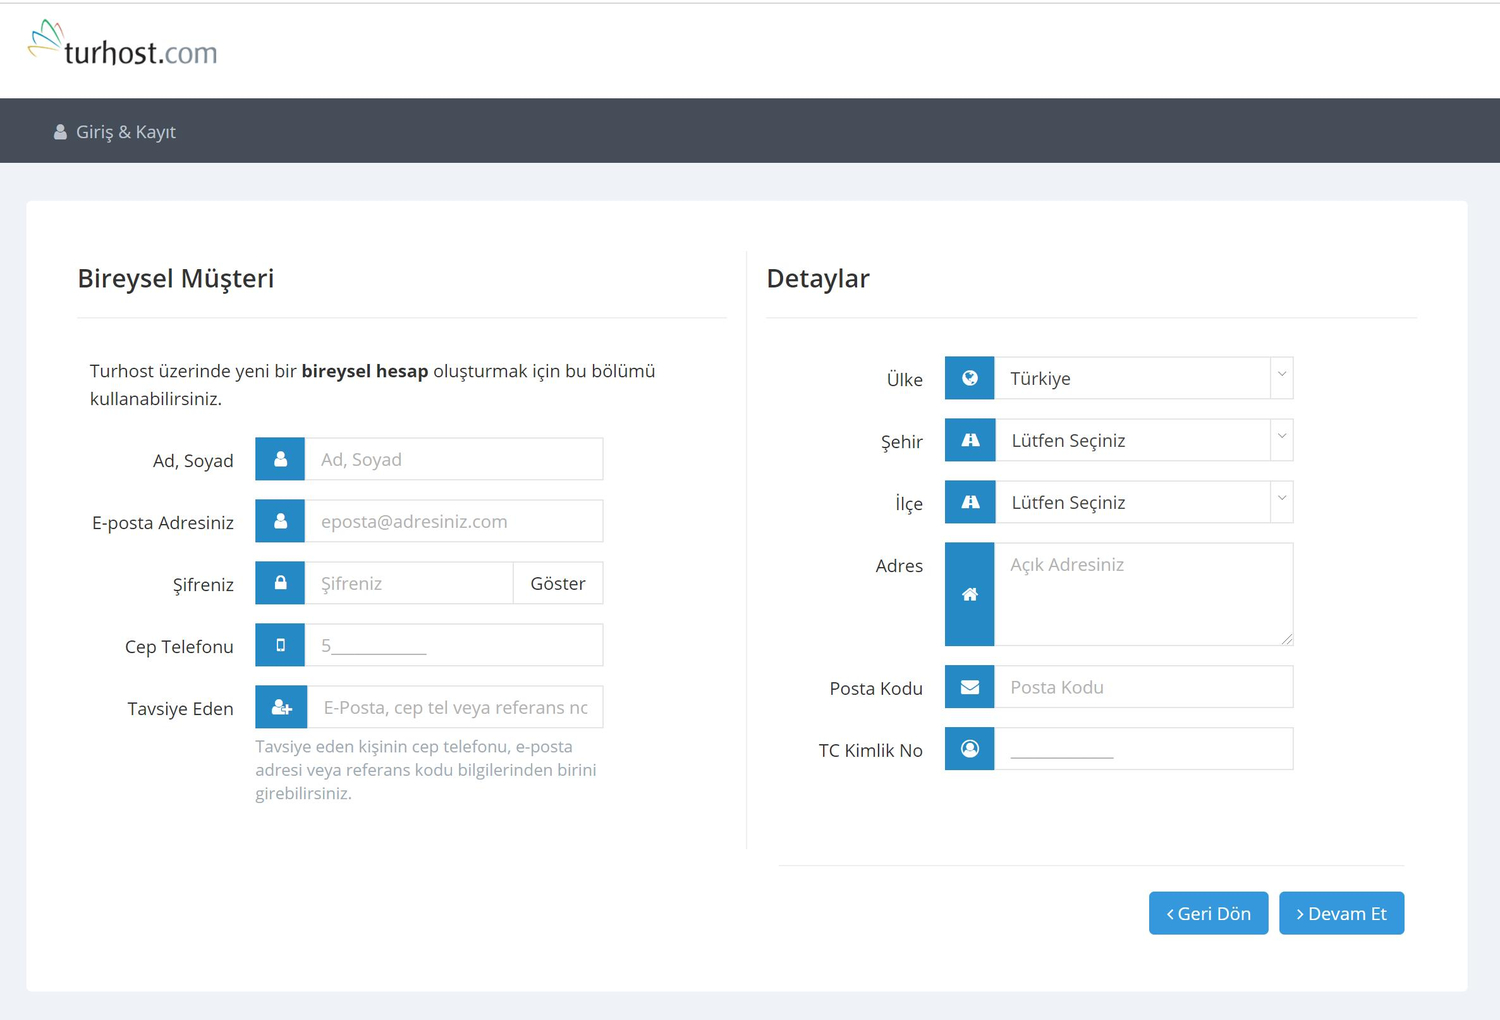This screenshot has height=1020, width=1500.
Task: Open the İlçe district dropdown
Action: point(1143,502)
